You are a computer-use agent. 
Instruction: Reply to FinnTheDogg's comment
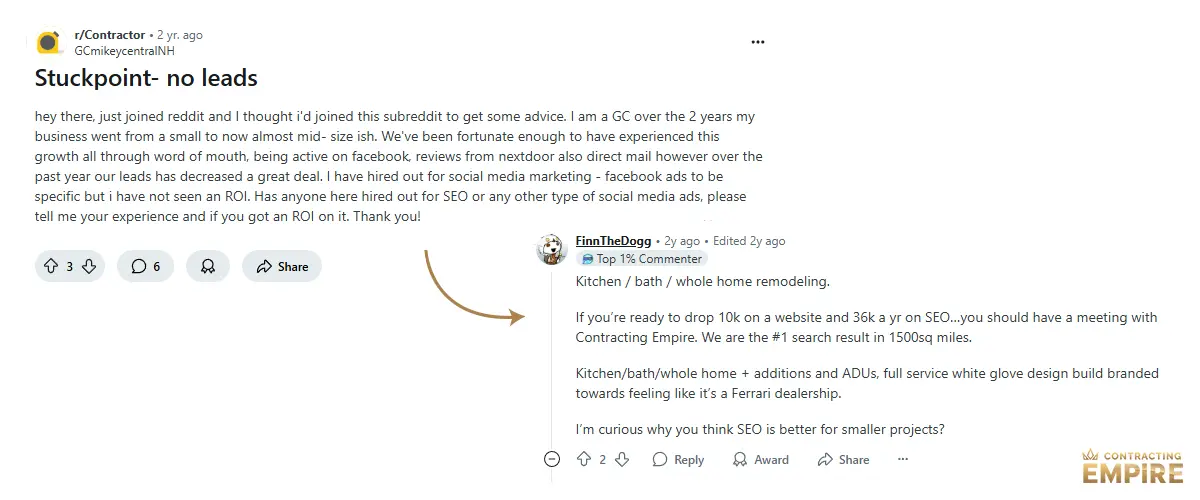[x=678, y=460]
